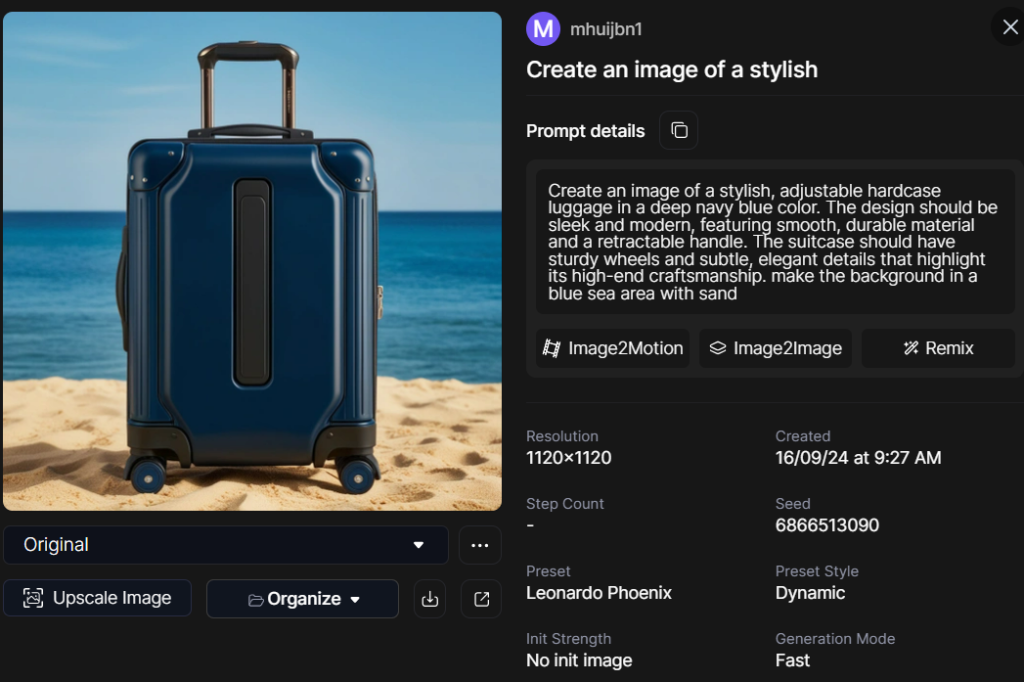Click the title 'Create an image of a stylish'

pos(672,70)
